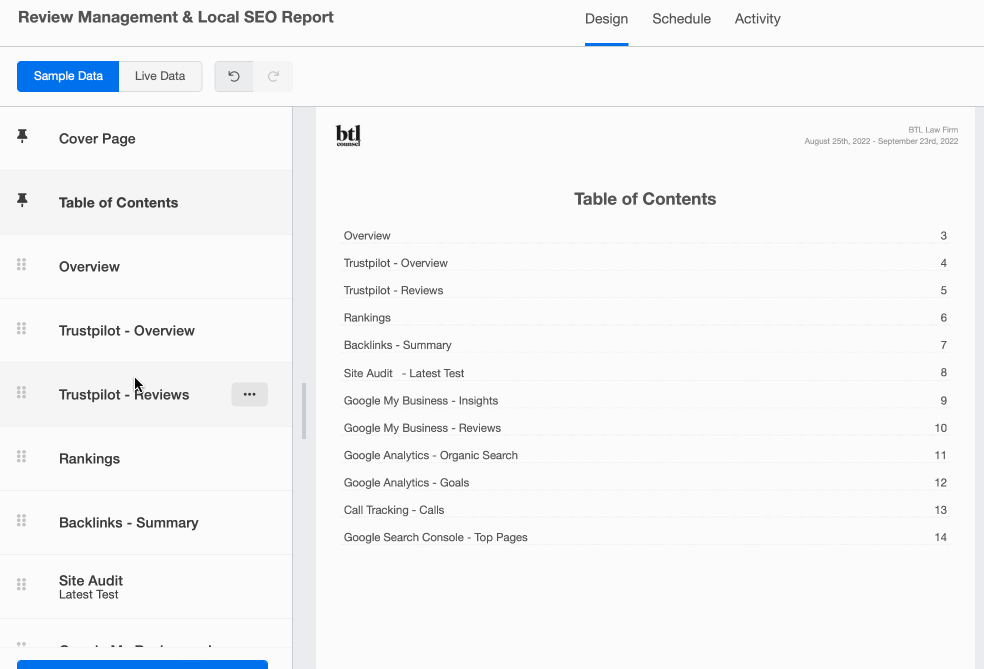This screenshot has width=984, height=669.
Task: Open the Call Tracking - Calls contents entry
Action: pyautogui.click(x=392, y=510)
